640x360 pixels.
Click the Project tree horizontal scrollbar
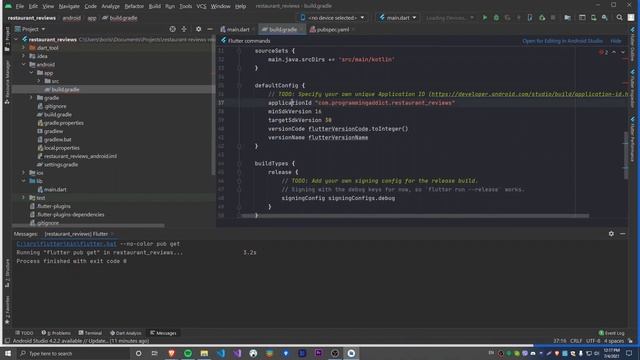[x=88, y=225]
